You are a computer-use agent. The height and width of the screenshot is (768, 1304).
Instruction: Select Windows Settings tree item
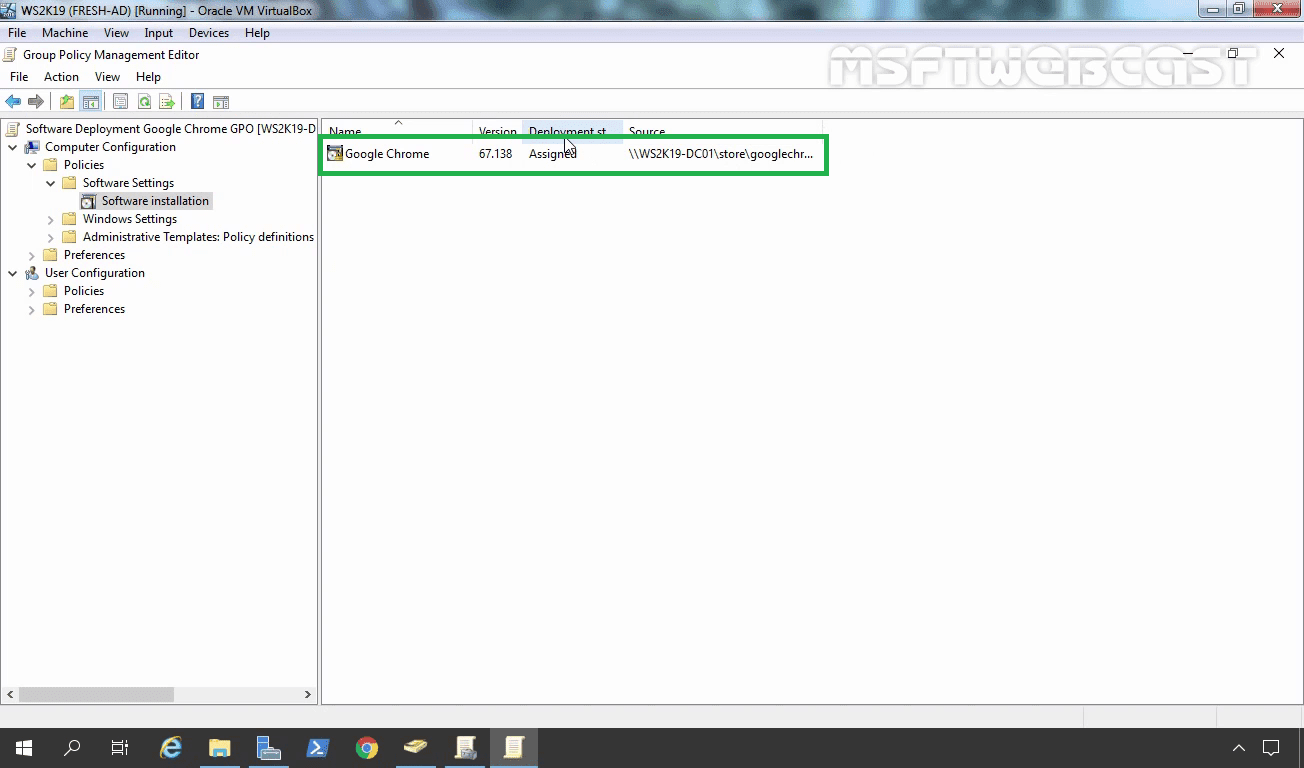click(130, 219)
